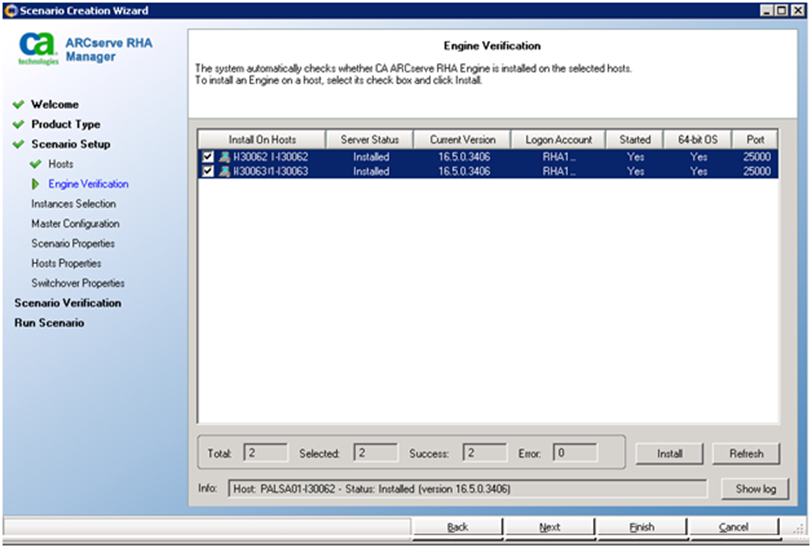
Task: Click the green checkmark beside Welcome
Action: pyautogui.click(x=19, y=104)
